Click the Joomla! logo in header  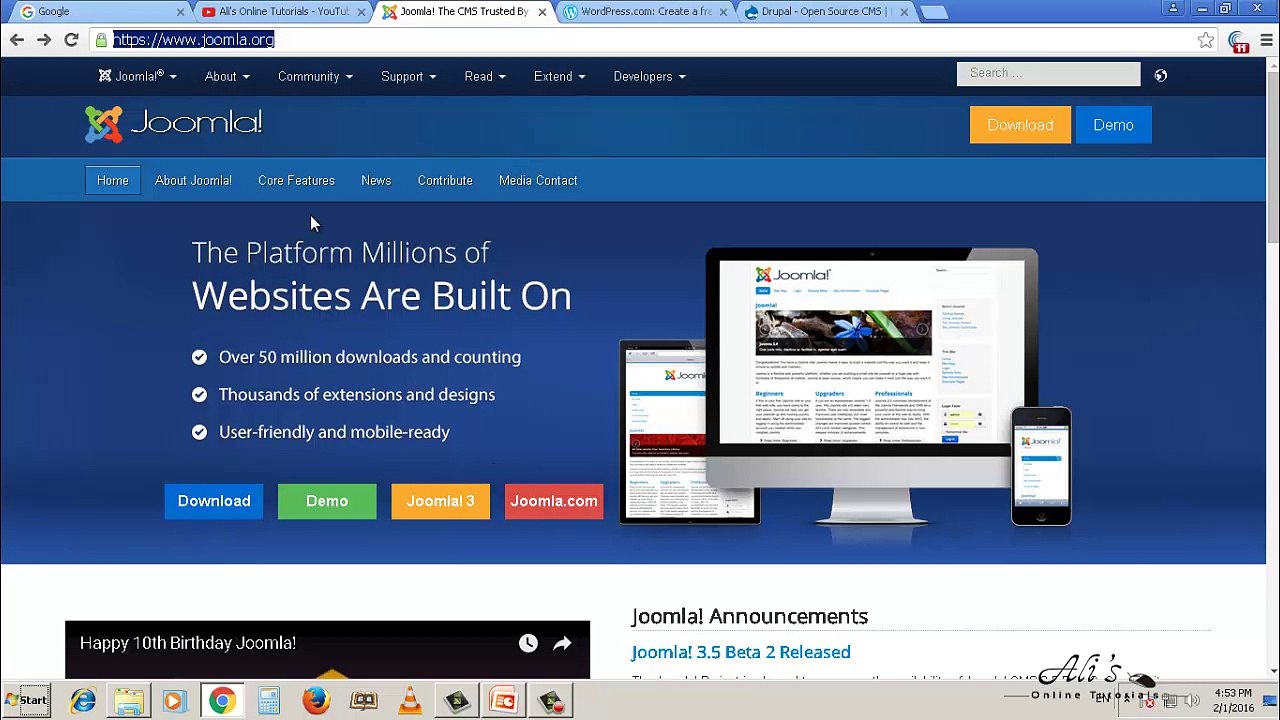[x=173, y=124]
